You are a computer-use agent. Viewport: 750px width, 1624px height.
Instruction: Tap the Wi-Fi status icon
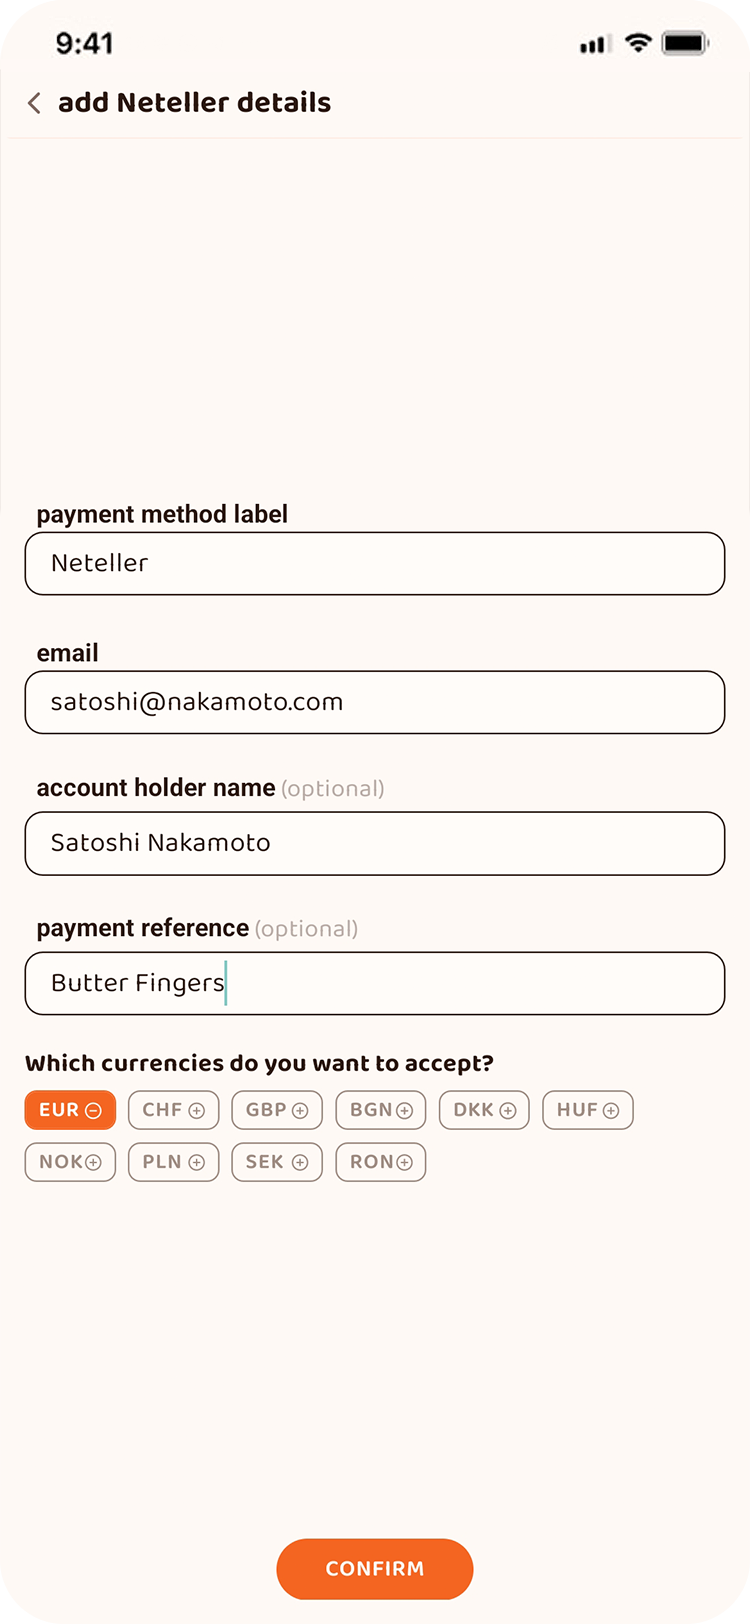[x=638, y=43]
